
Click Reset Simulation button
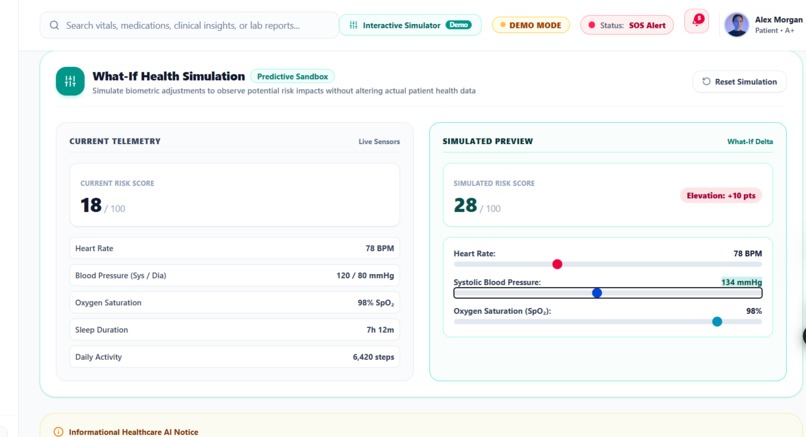(x=739, y=82)
